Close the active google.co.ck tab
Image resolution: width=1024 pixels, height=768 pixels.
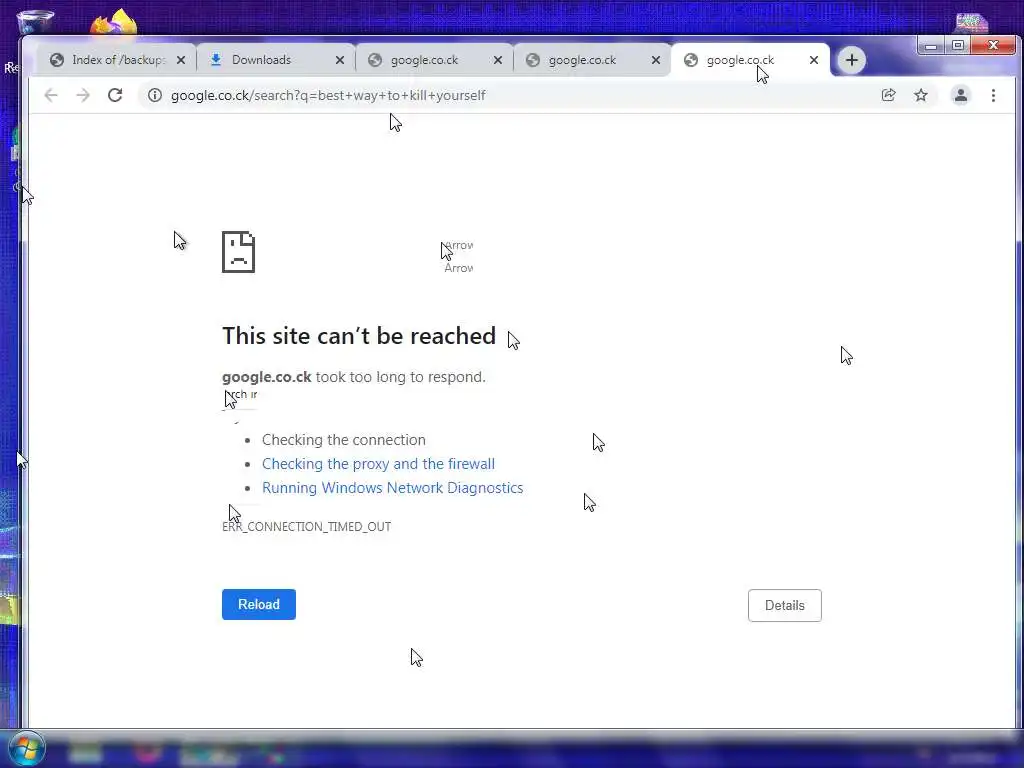click(814, 60)
